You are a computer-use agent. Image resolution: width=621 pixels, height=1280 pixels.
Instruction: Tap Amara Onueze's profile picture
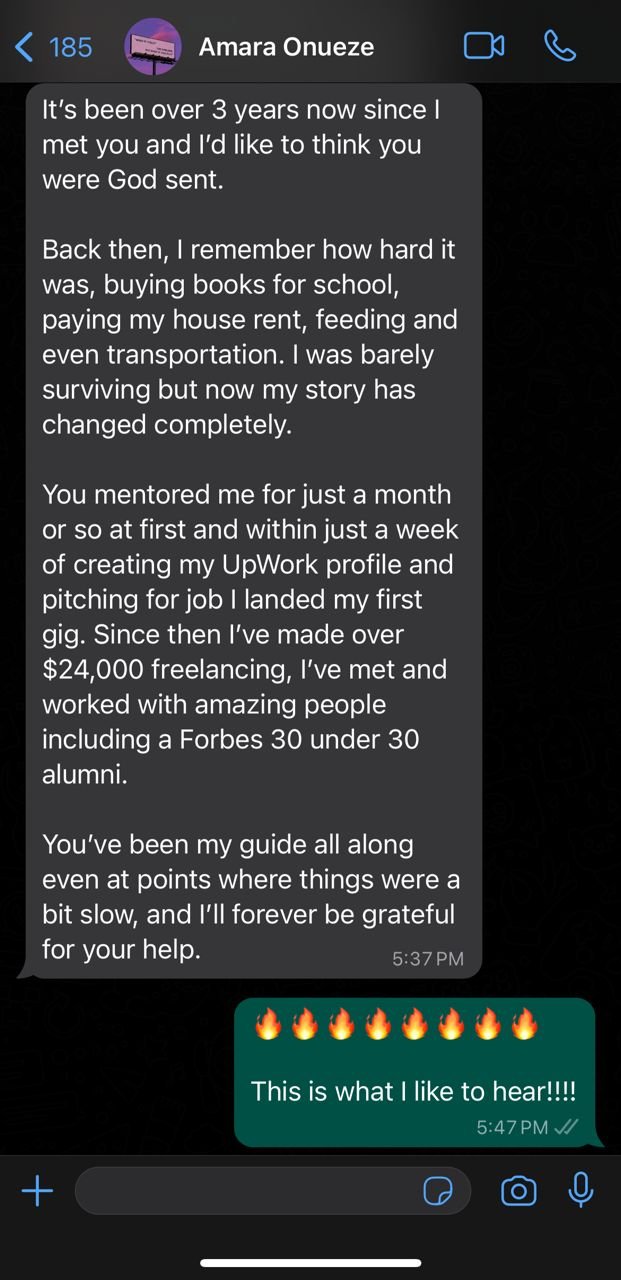tap(152, 46)
